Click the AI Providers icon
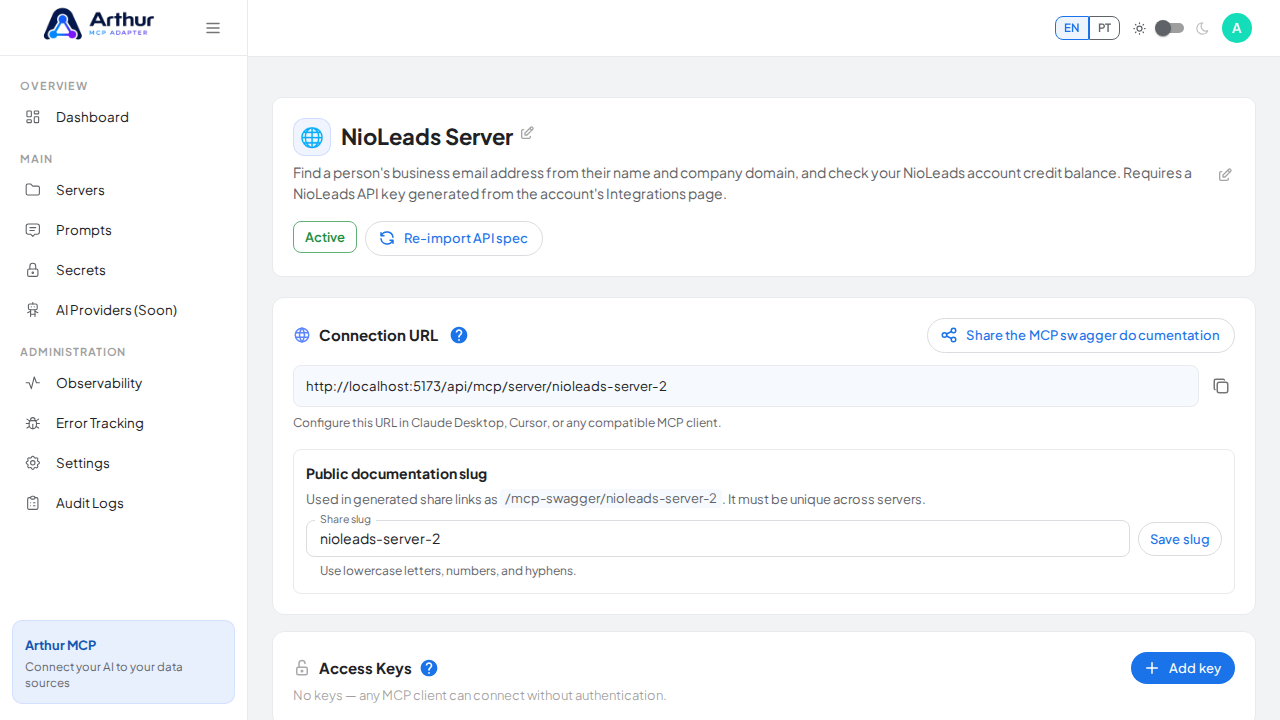The width and height of the screenshot is (1280, 720). tap(33, 310)
